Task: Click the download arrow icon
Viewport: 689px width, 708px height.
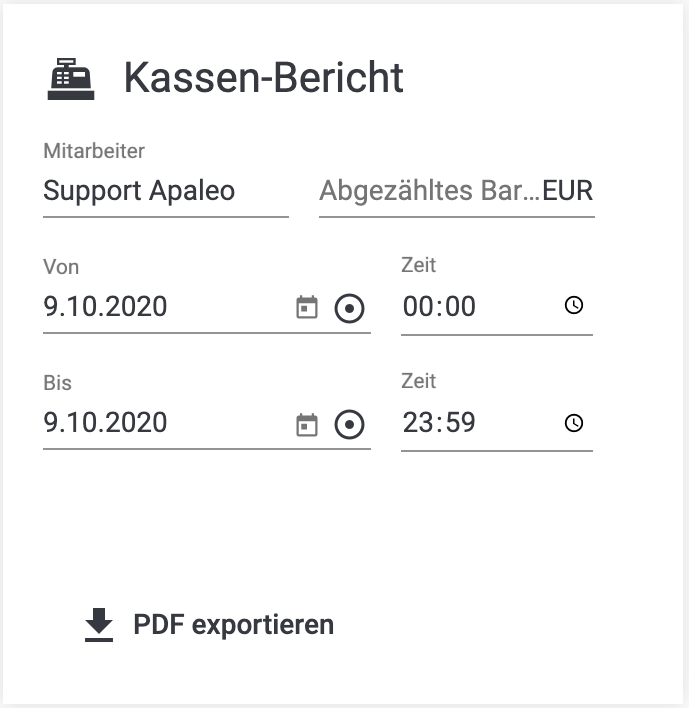Action: click(x=99, y=624)
